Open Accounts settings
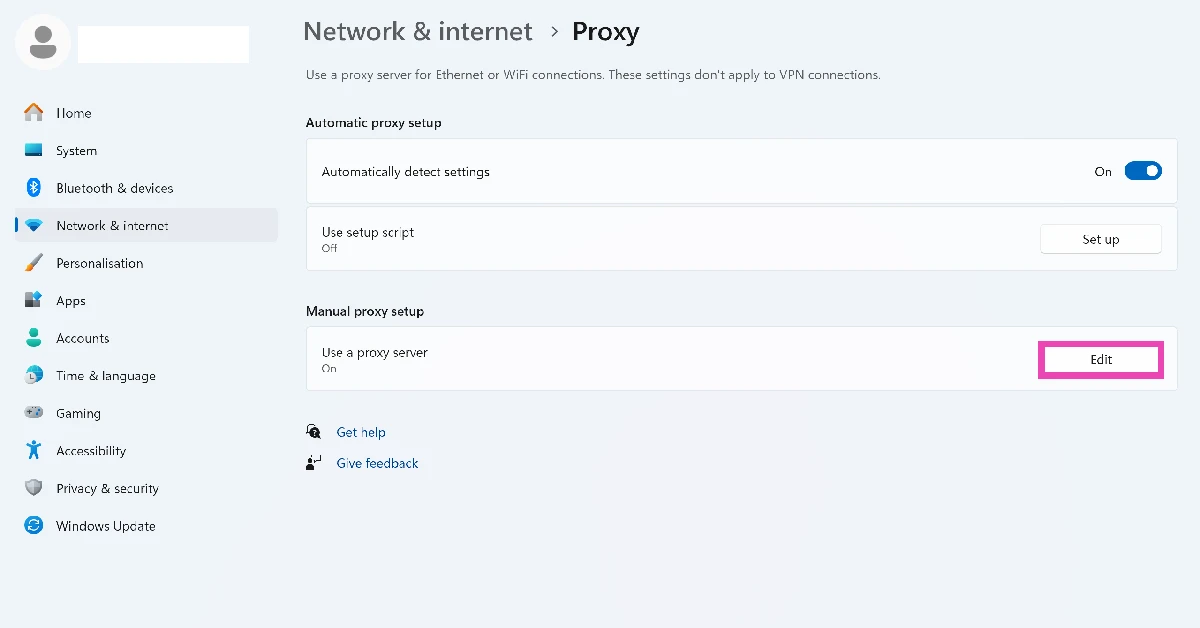 coord(82,338)
